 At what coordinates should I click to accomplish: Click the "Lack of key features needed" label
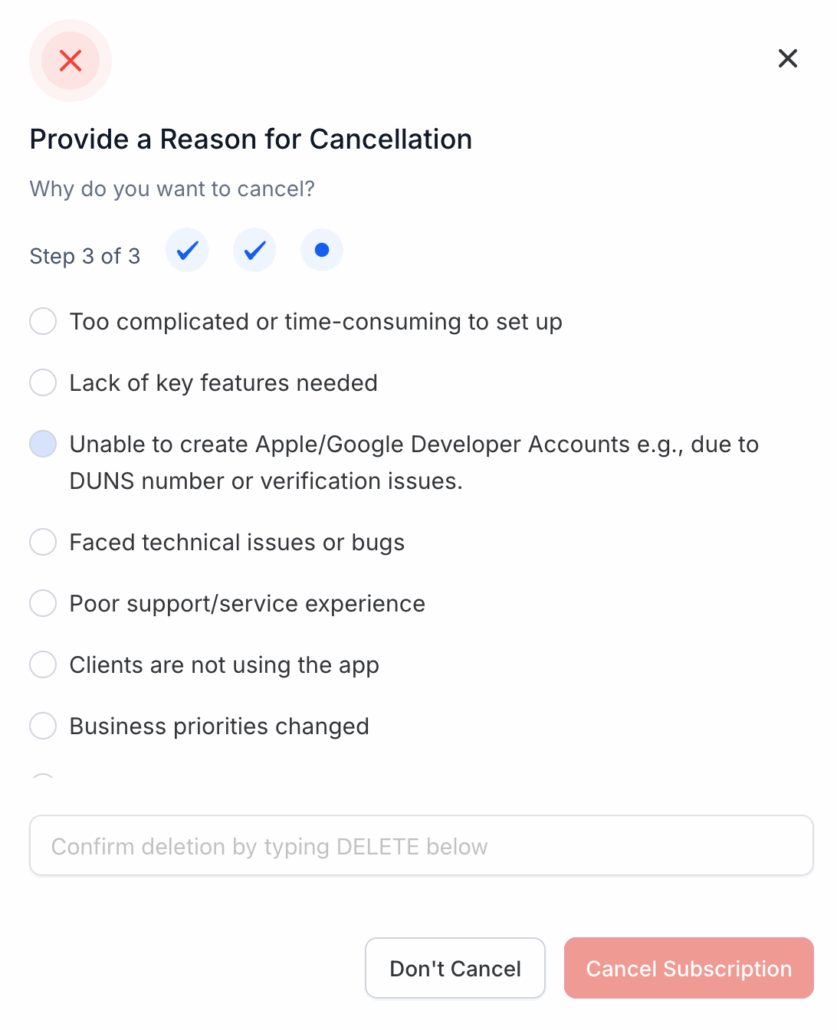(x=223, y=383)
